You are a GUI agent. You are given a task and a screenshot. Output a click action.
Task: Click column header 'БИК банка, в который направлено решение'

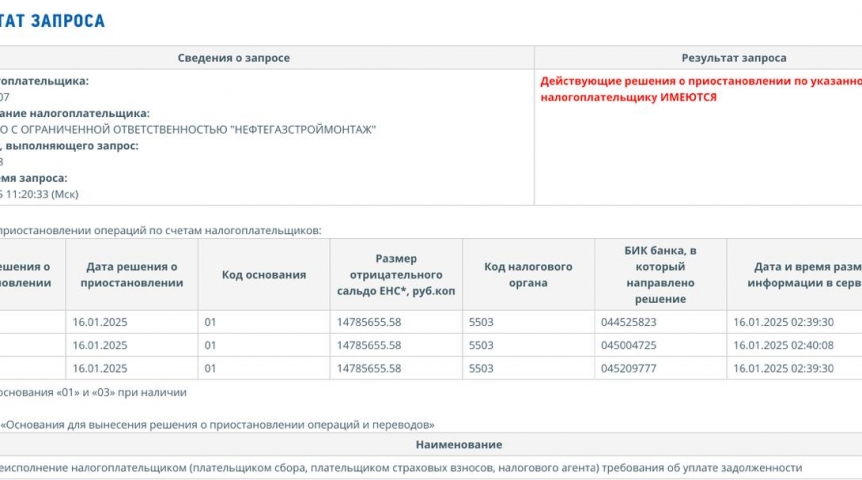tap(660, 275)
